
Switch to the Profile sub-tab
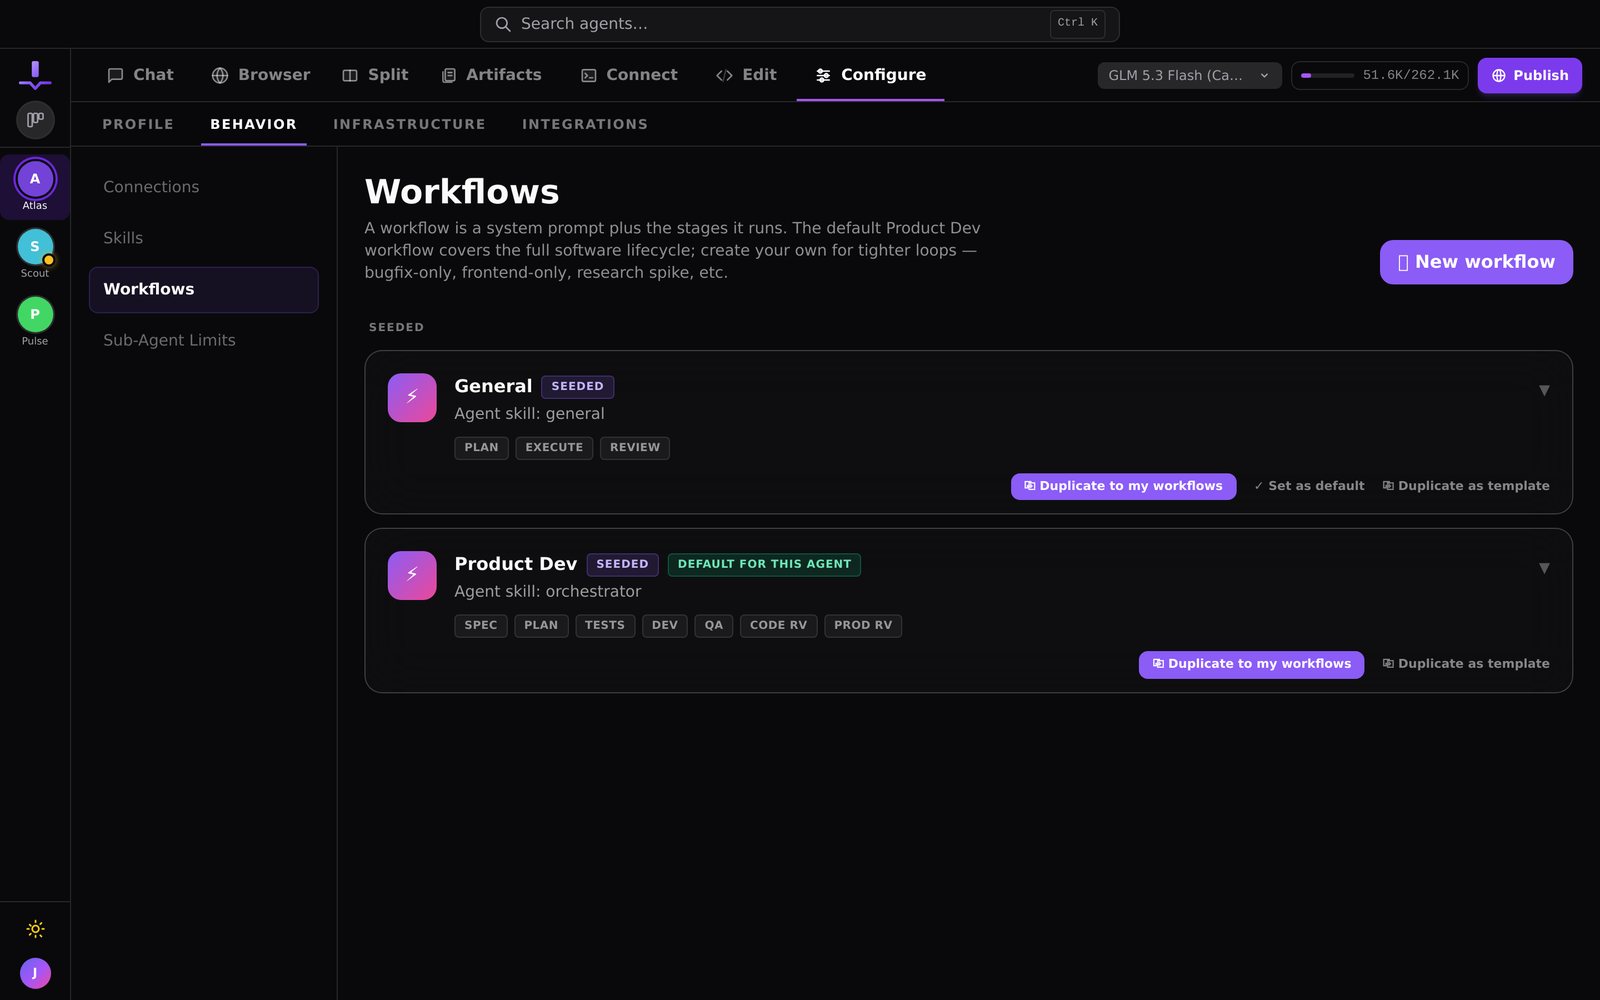click(x=138, y=124)
